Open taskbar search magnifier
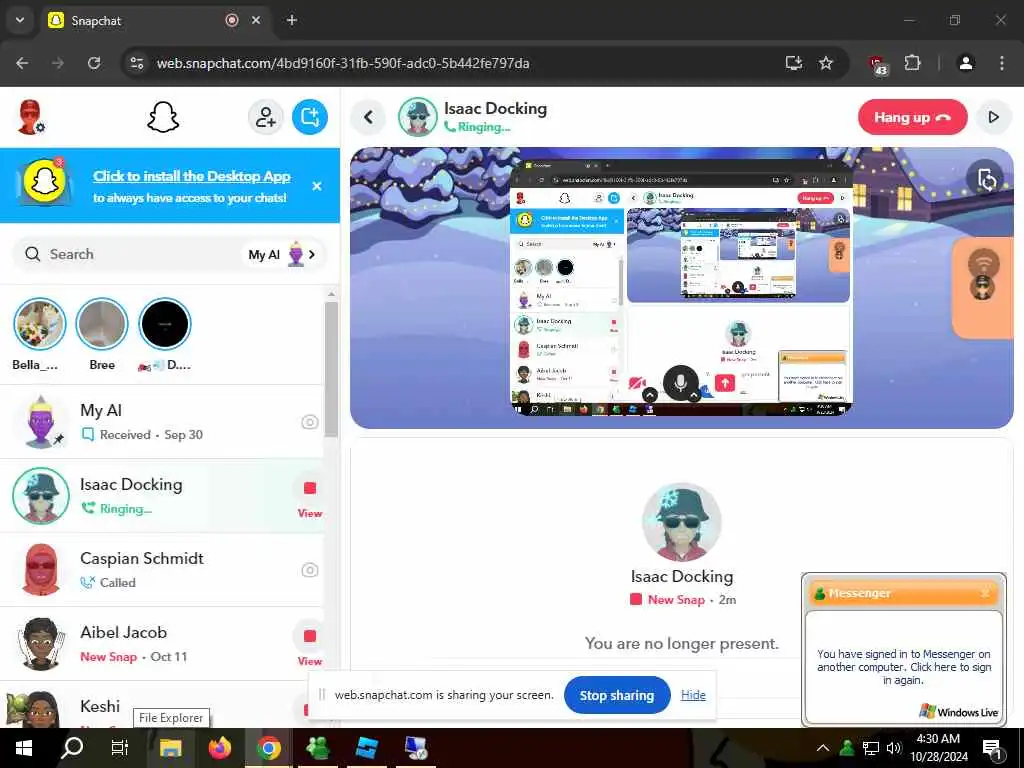 click(x=71, y=748)
